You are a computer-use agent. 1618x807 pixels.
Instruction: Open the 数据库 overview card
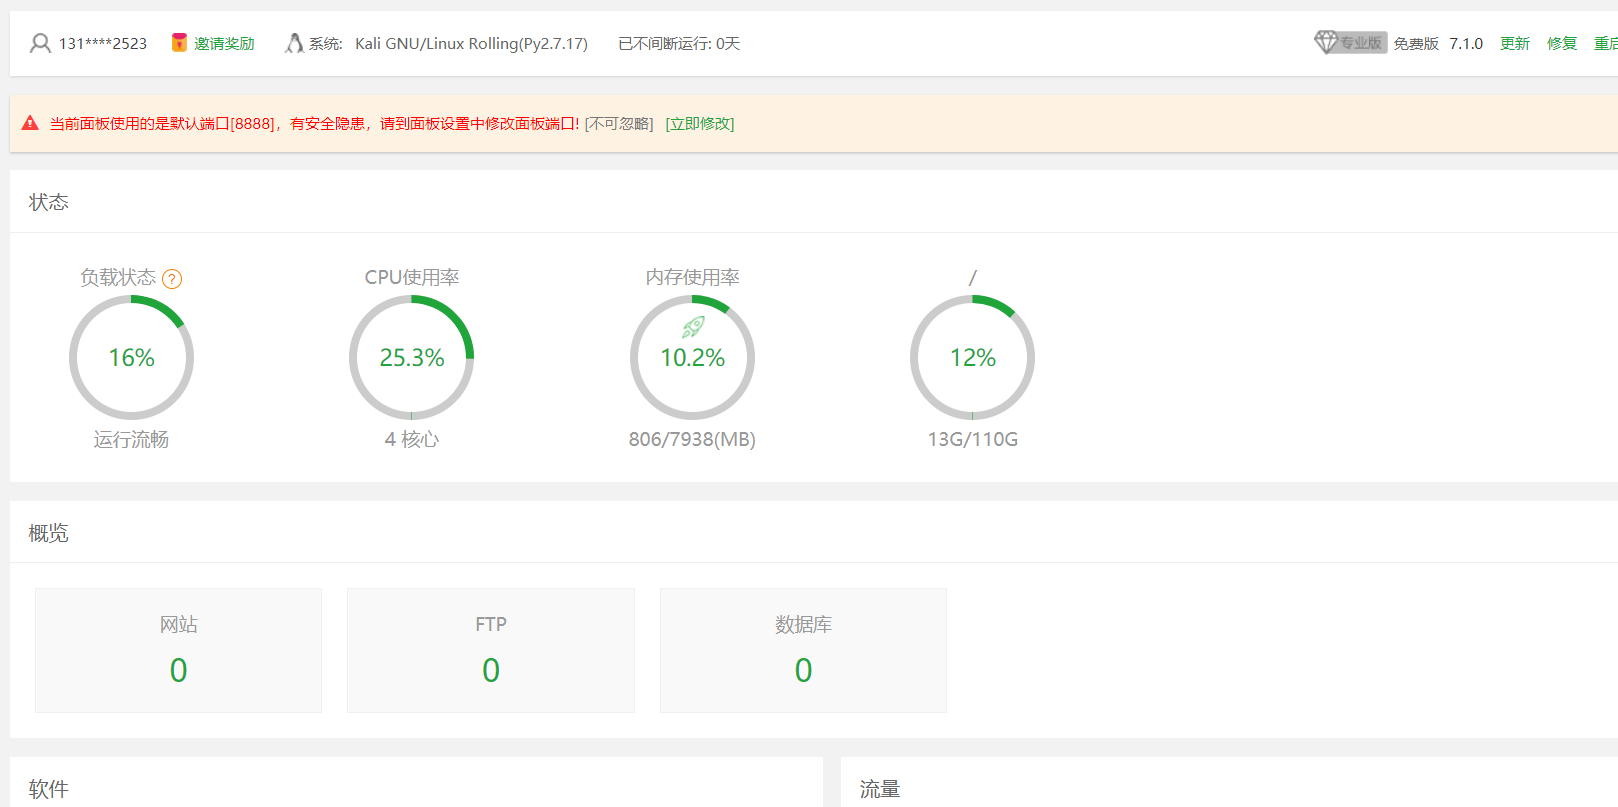pos(803,650)
